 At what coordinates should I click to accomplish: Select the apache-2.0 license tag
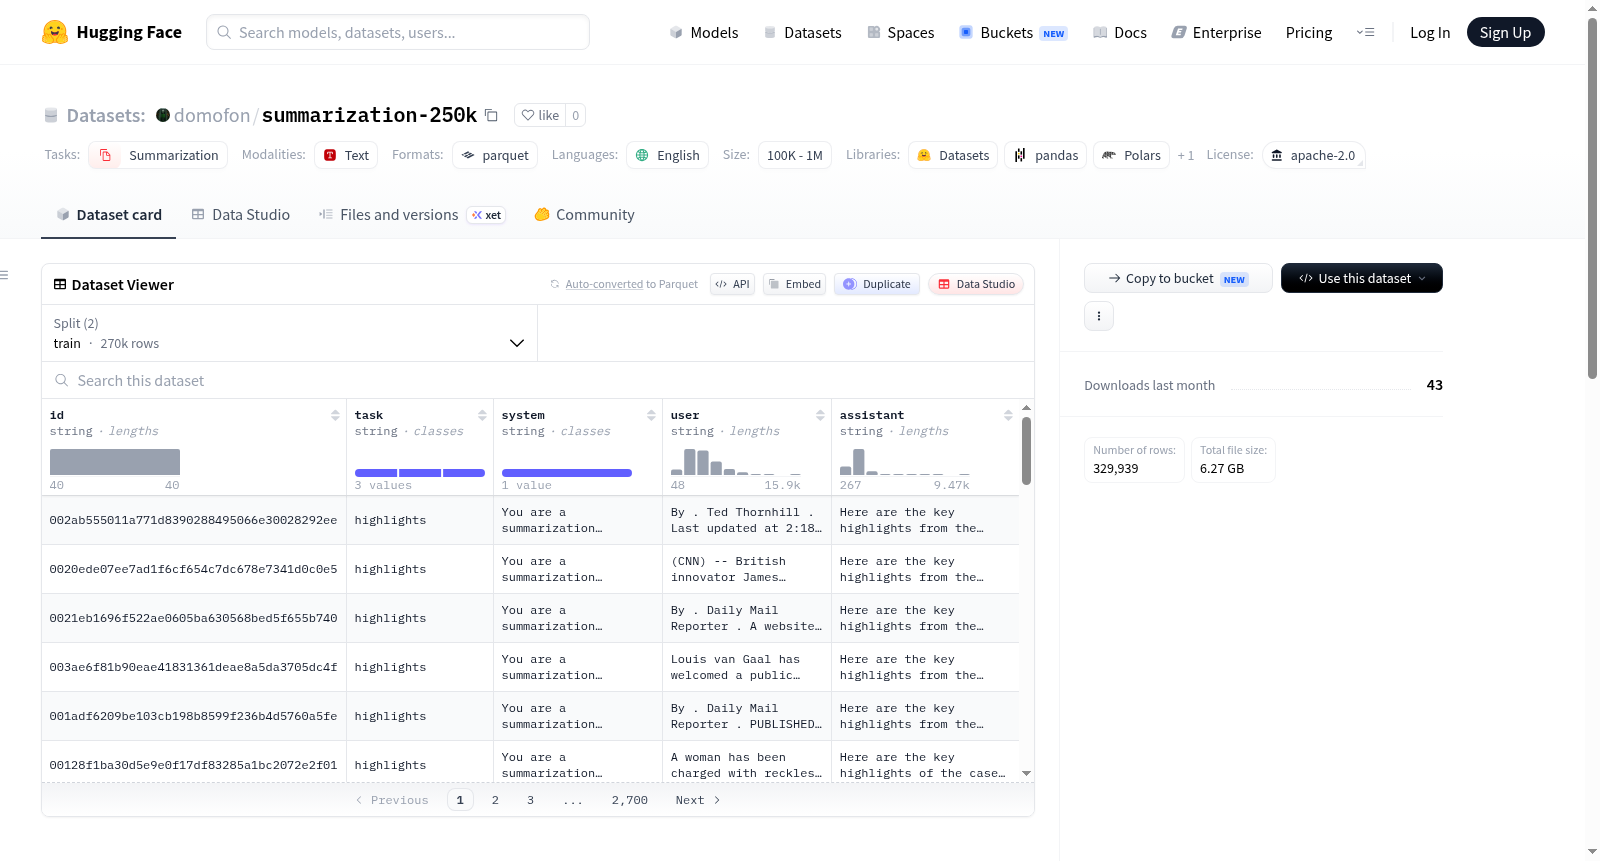tap(1314, 155)
